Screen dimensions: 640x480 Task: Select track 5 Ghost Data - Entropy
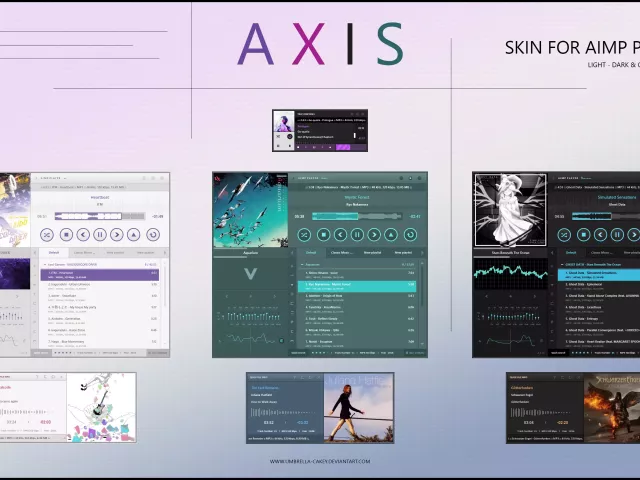tap(599, 320)
